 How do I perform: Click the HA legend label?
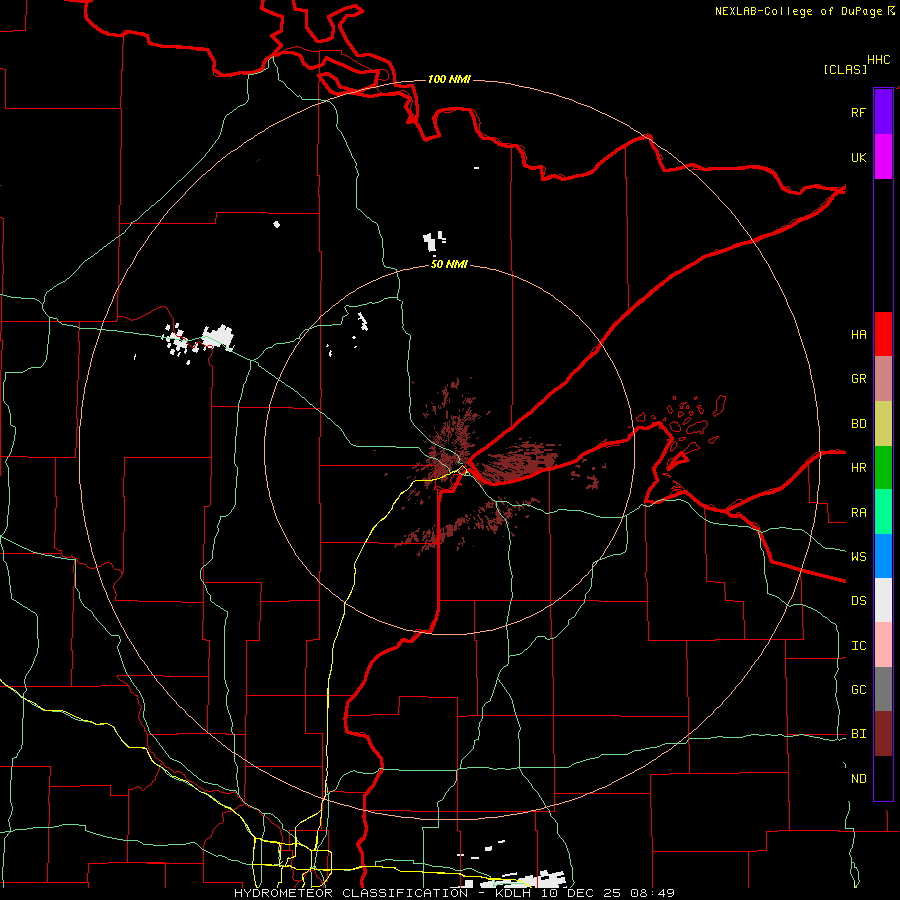pyautogui.click(x=858, y=334)
